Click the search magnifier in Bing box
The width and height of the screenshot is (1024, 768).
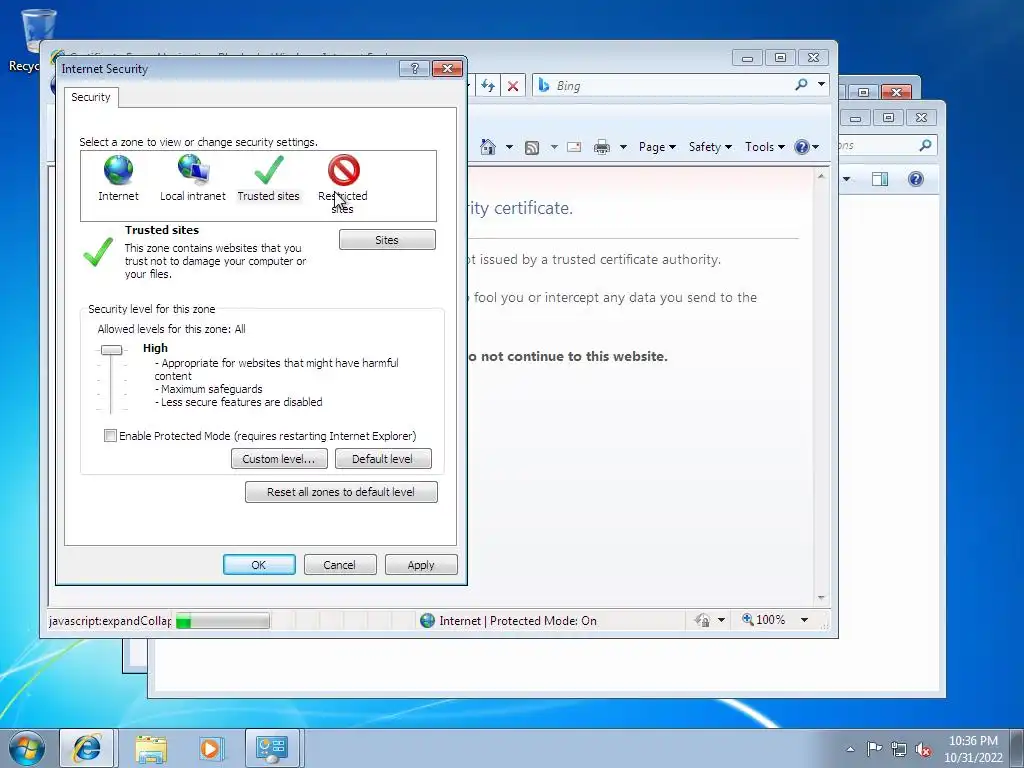801,85
